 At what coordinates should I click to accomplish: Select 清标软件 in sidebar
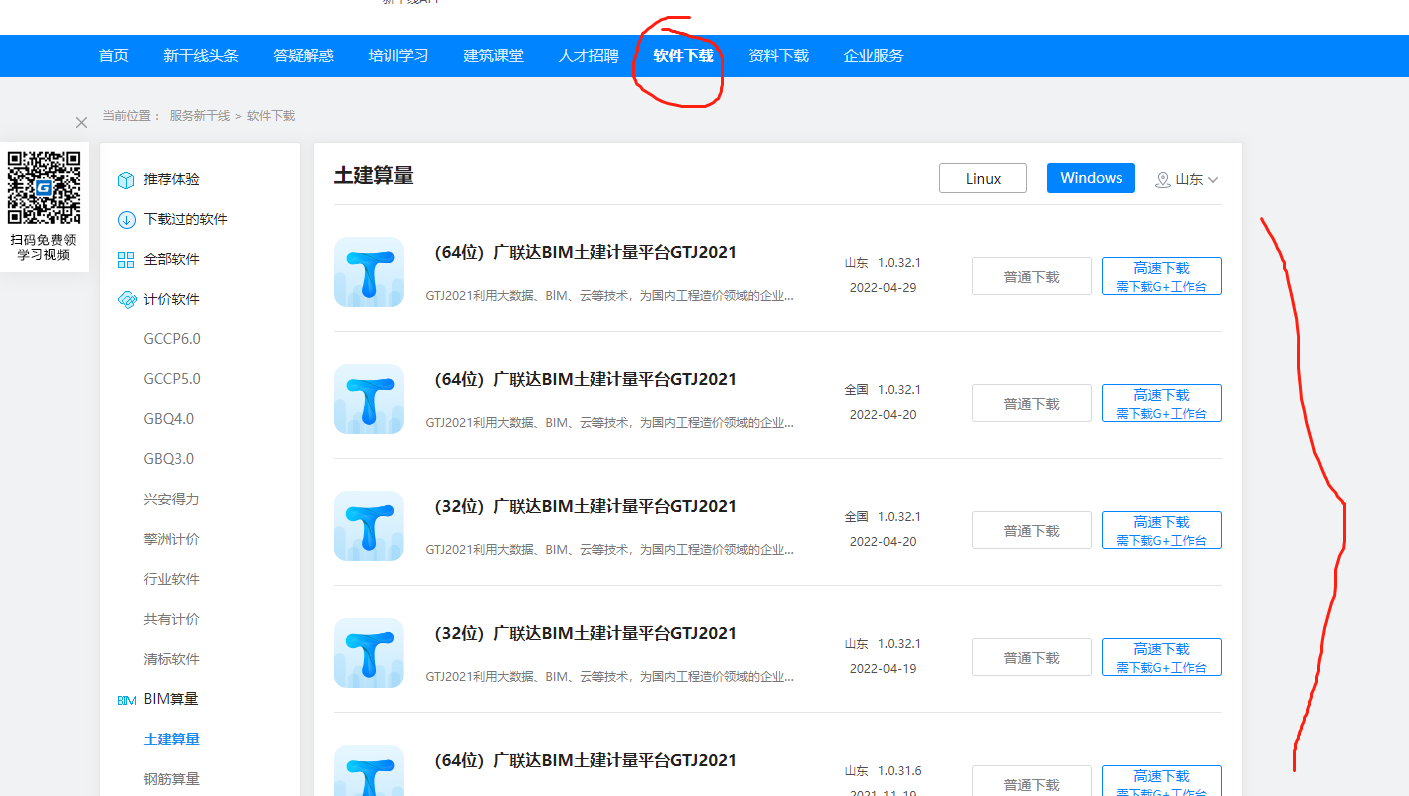pyautogui.click(x=172, y=659)
